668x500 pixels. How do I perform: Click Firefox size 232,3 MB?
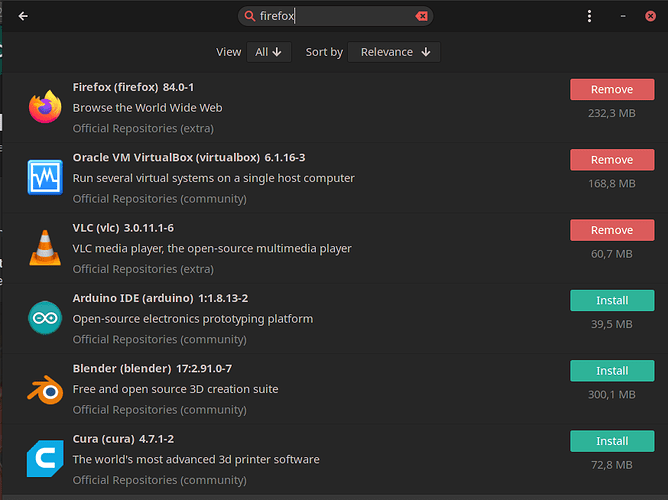[612, 113]
